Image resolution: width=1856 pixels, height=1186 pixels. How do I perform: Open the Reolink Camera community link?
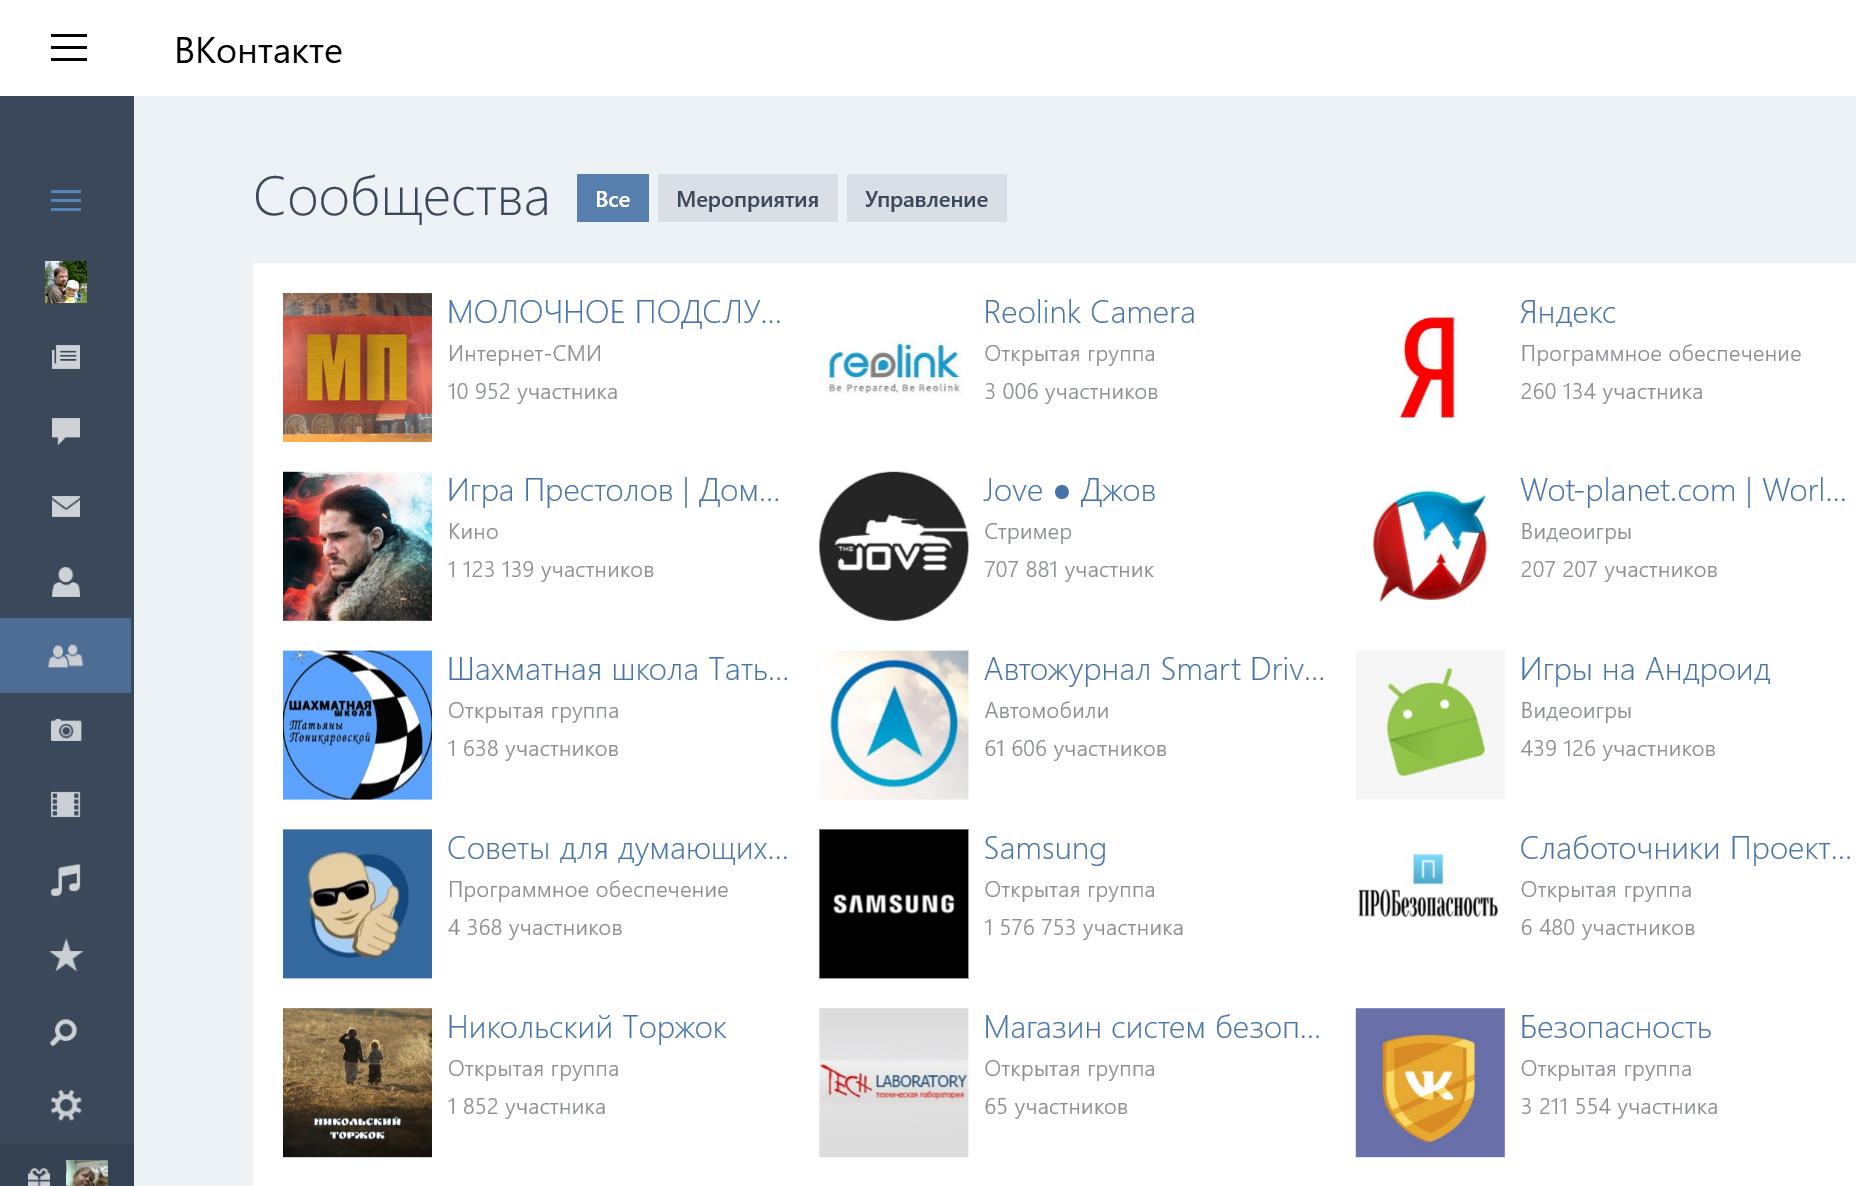point(1089,312)
